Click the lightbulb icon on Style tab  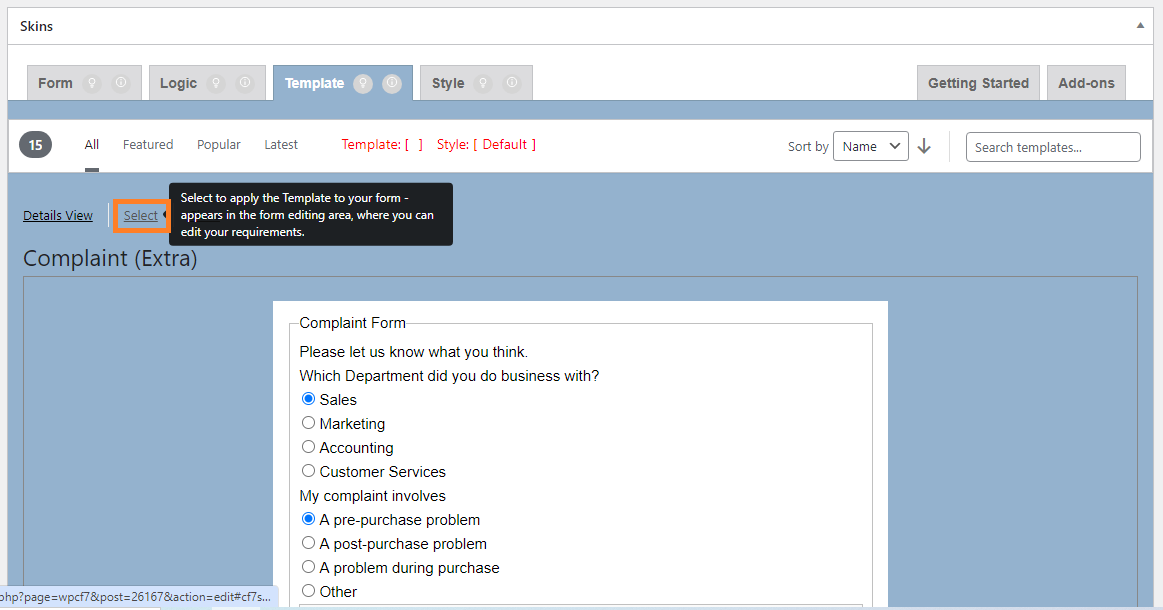point(483,83)
